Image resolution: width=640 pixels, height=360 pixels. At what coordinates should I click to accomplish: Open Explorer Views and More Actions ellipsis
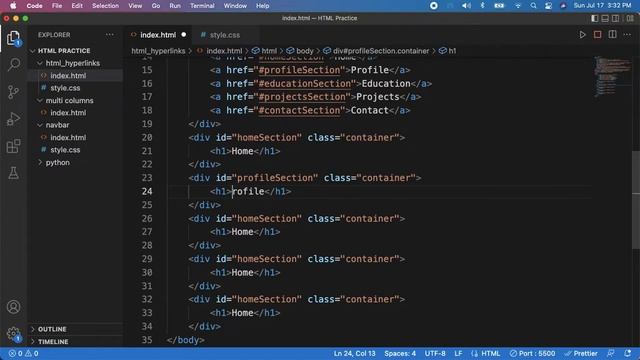click(x=110, y=35)
